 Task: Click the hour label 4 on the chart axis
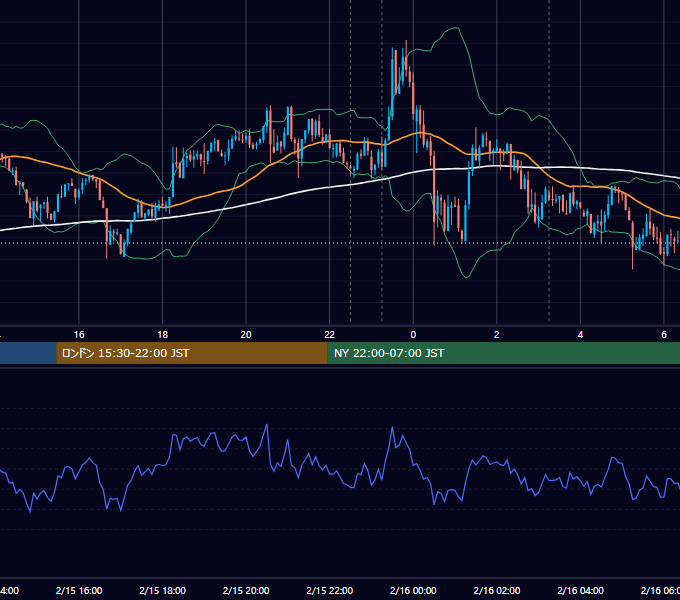(x=580, y=335)
